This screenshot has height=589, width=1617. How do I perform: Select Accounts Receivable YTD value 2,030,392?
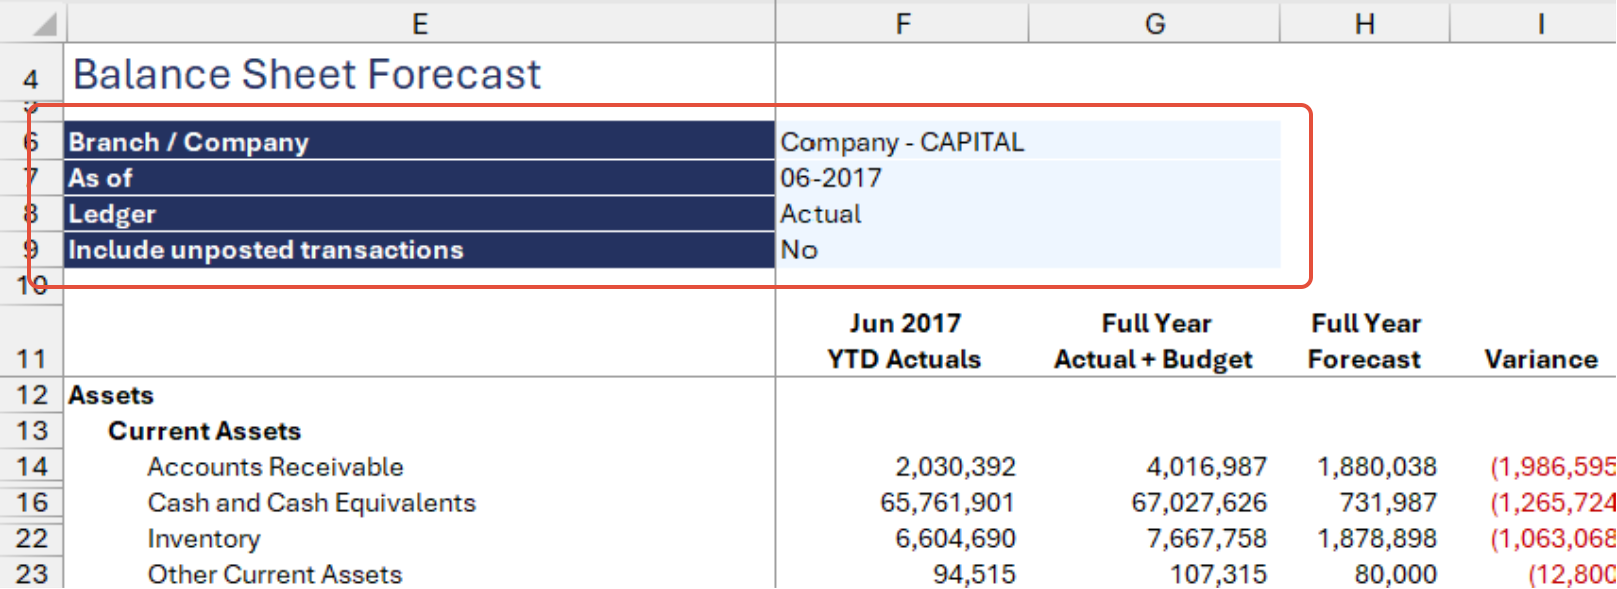(955, 467)
